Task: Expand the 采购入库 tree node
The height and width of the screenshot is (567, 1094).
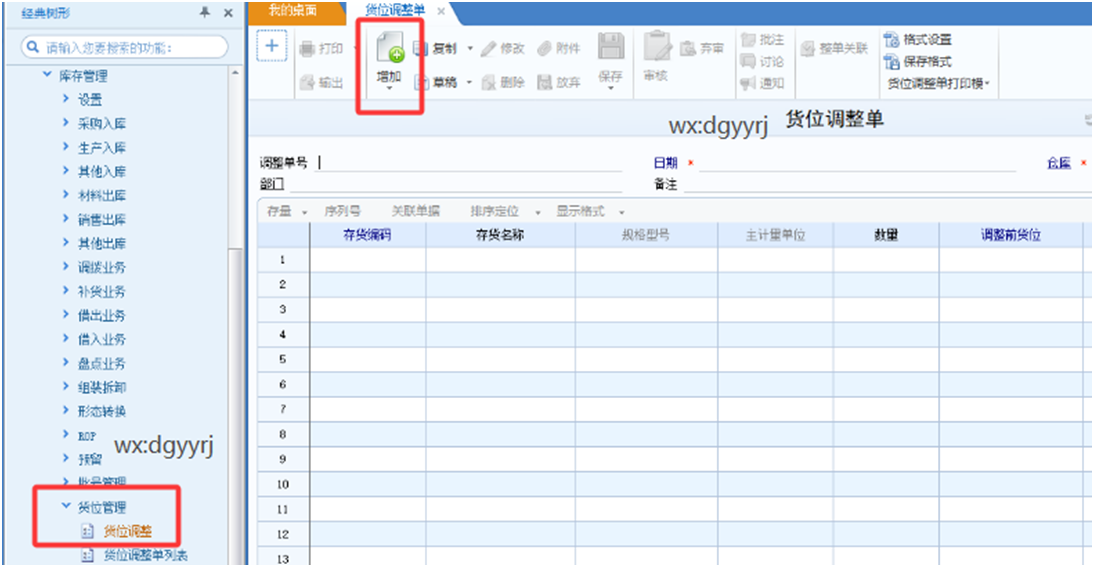Action: point(66,123)
